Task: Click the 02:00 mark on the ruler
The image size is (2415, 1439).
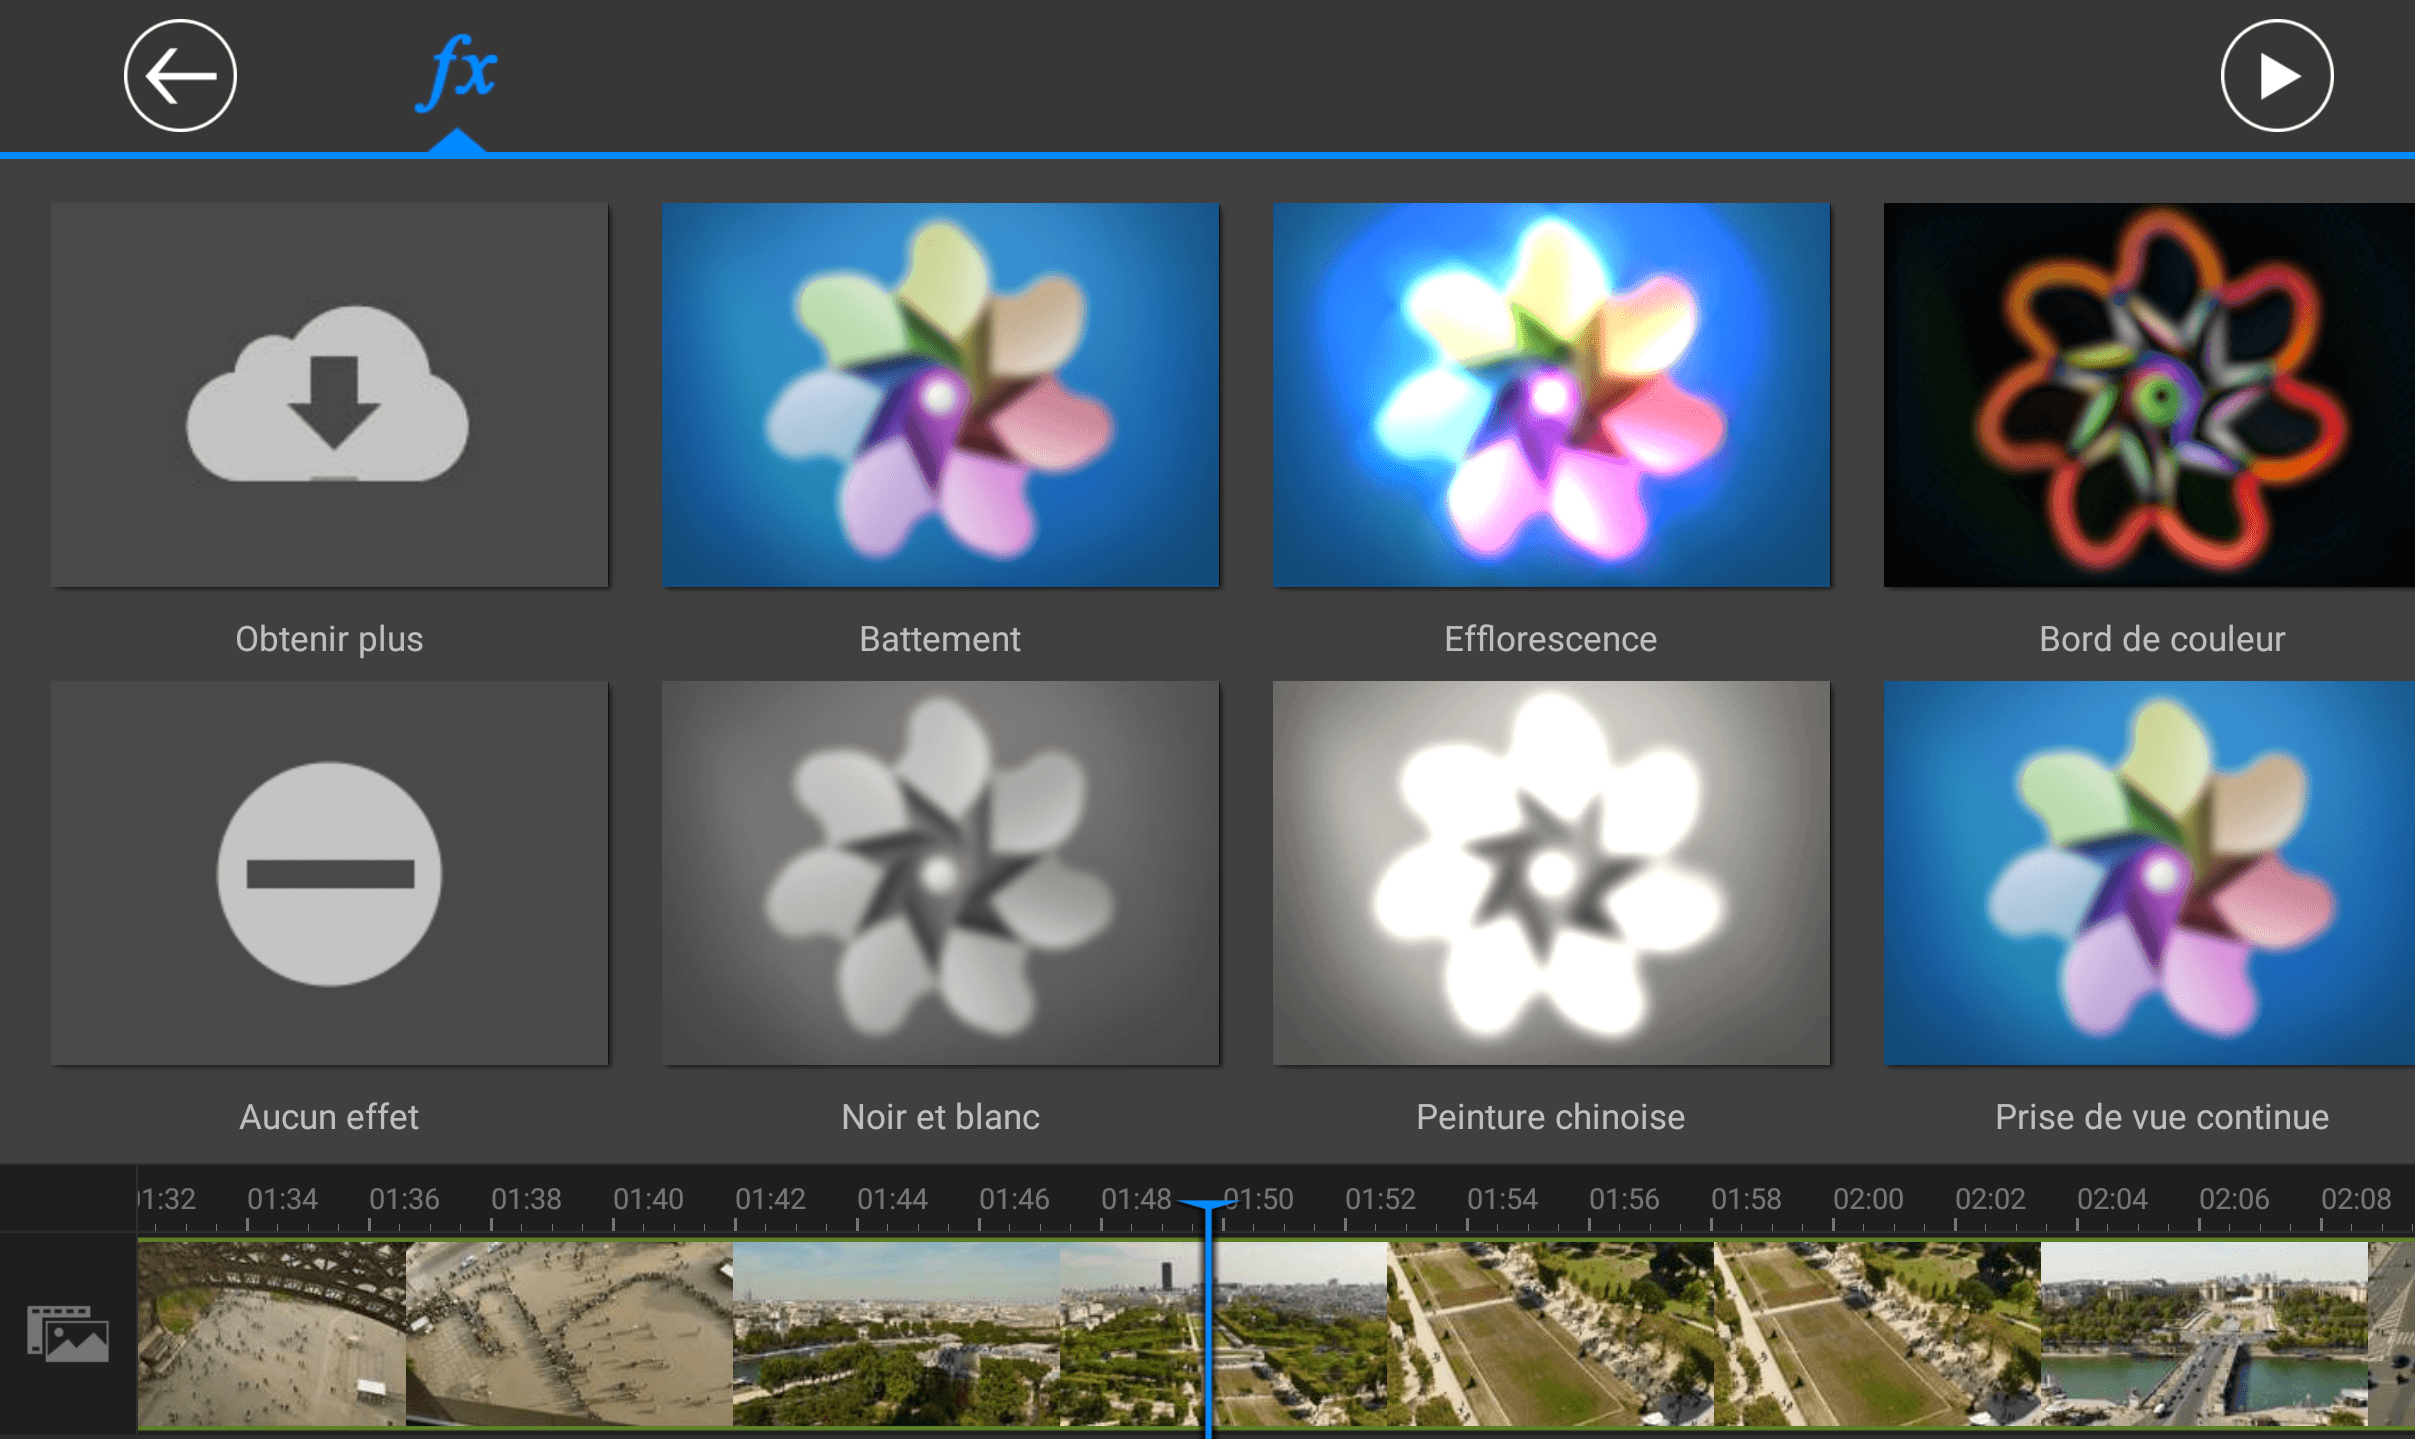Action: [1867, 1199]
